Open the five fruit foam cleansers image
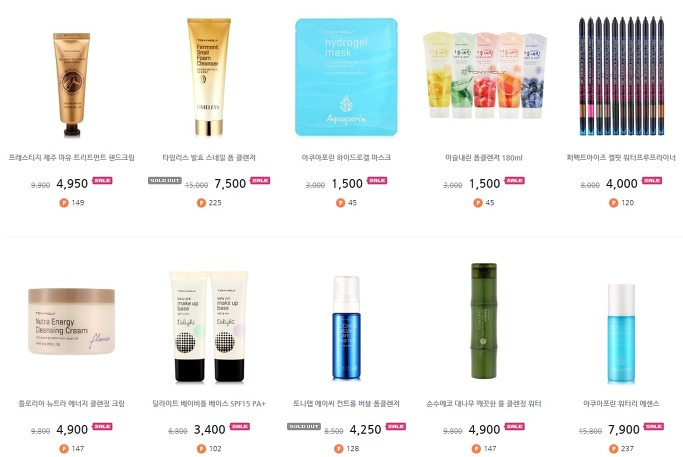The height and width of the screenshot is (457, 683). pyautogui.click(x=484, y=75)
